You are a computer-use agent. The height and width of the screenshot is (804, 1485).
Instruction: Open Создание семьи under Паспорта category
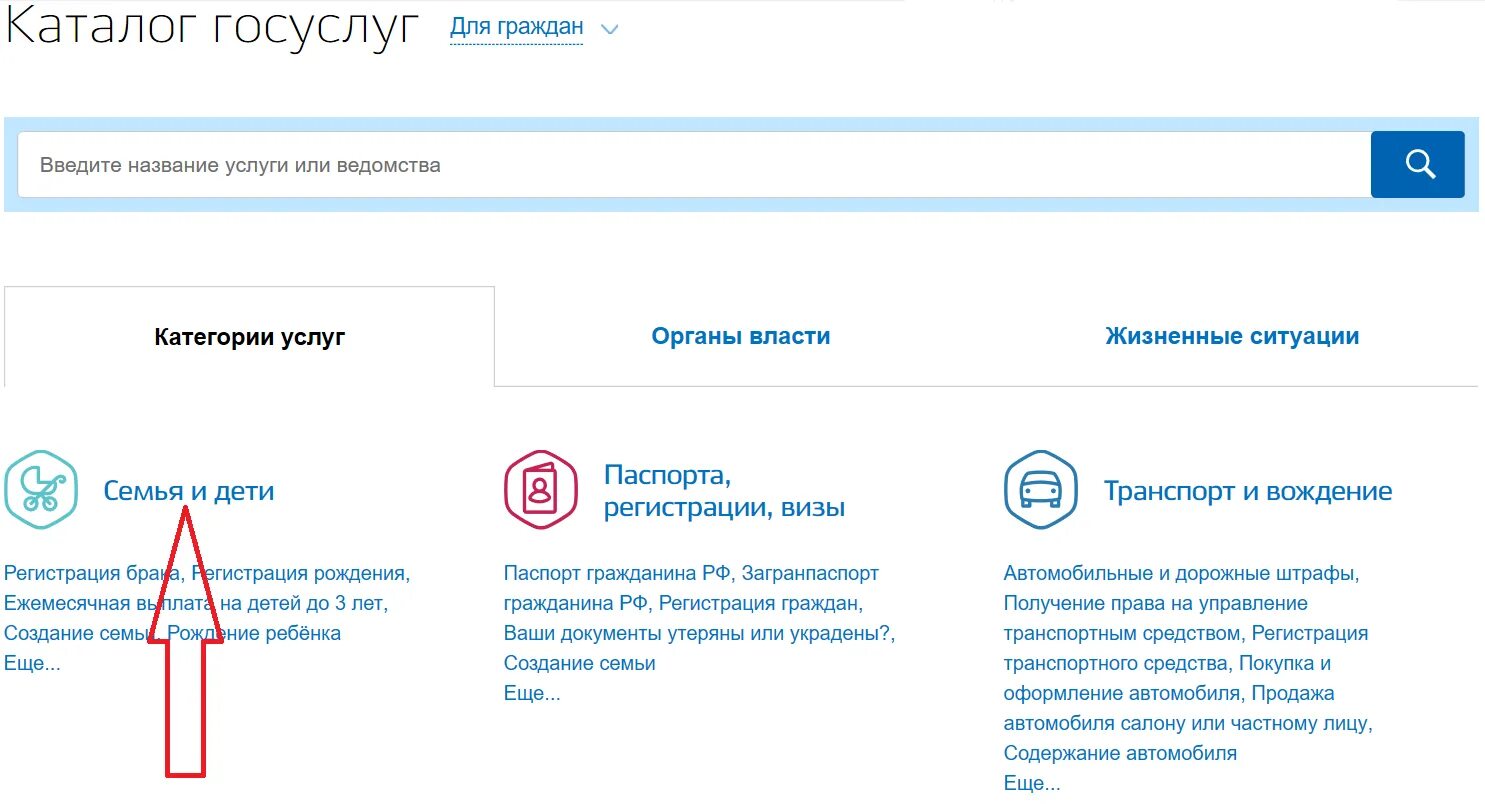580,664
